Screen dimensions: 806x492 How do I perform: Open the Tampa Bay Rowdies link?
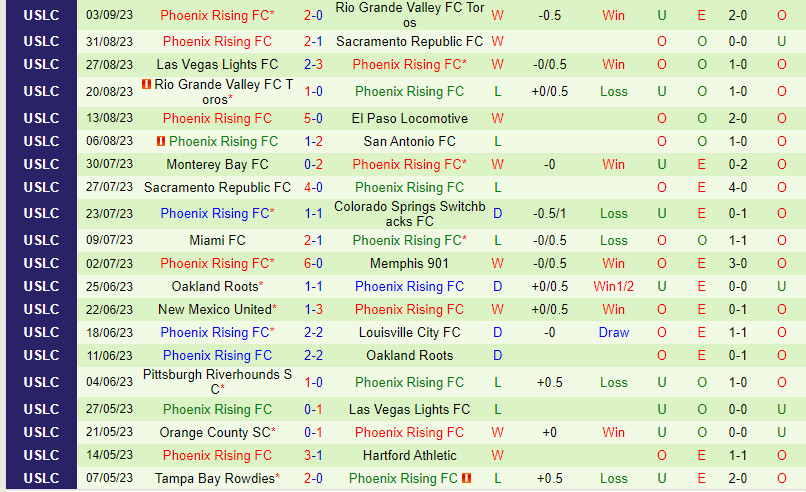215,479
